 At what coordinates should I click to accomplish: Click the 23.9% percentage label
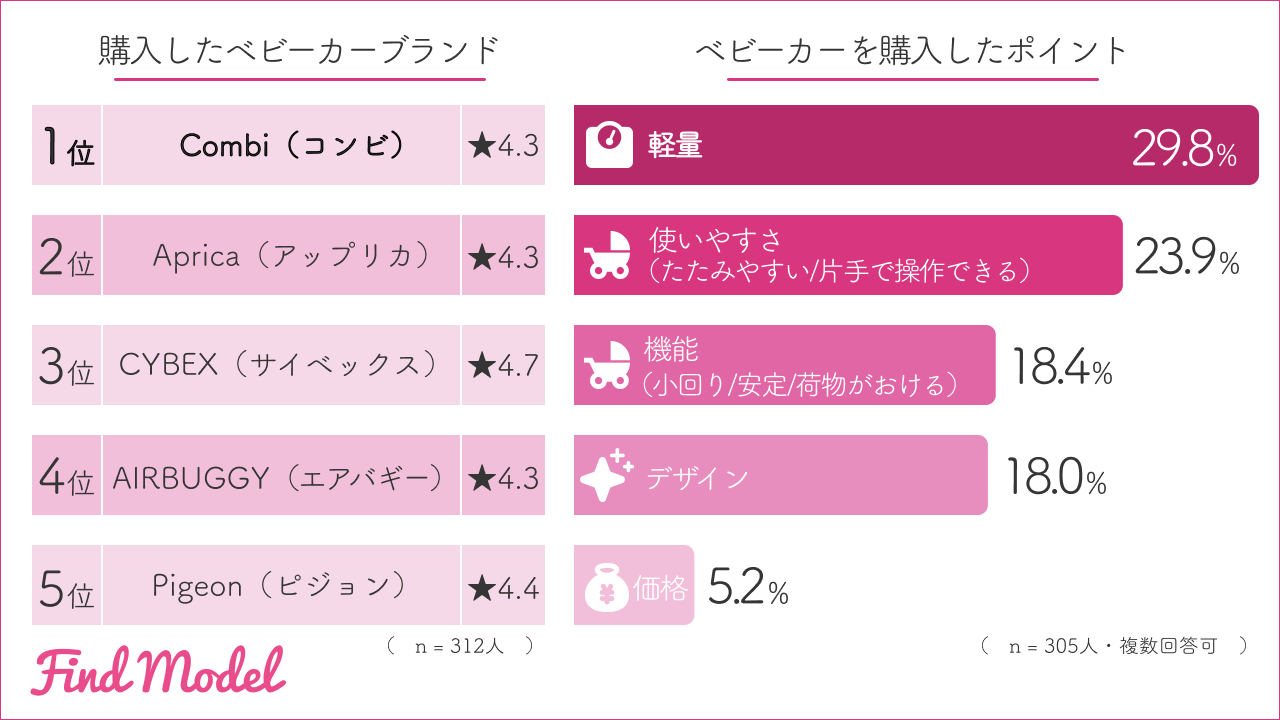(1187, 258)
